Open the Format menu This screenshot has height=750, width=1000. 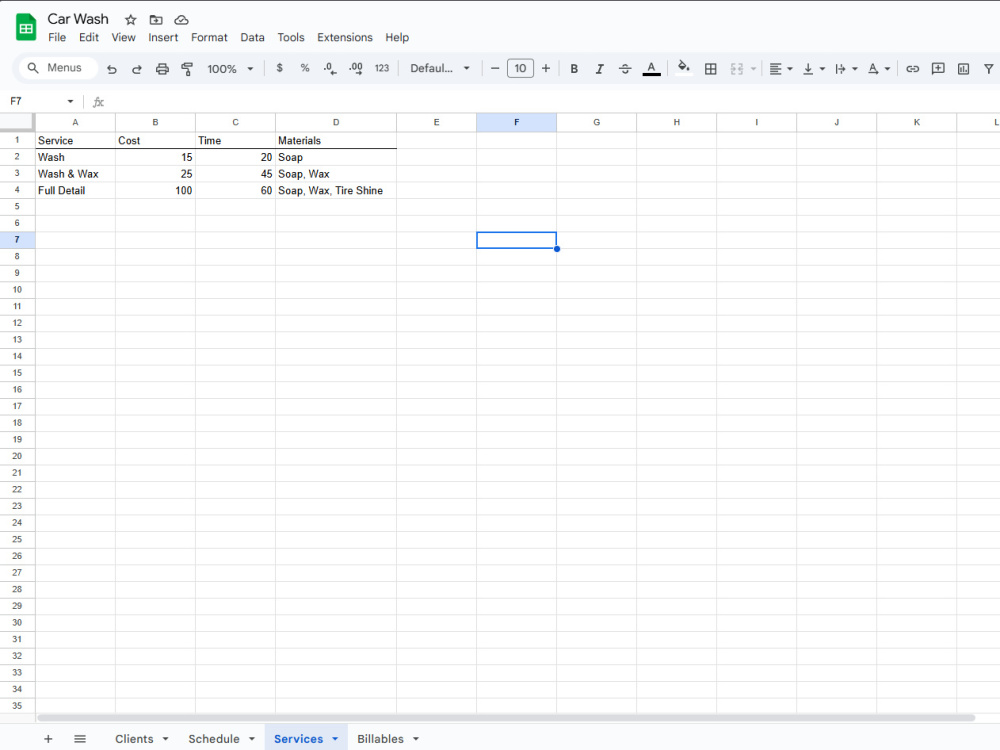pyautogui.click(x=209, y=38)
